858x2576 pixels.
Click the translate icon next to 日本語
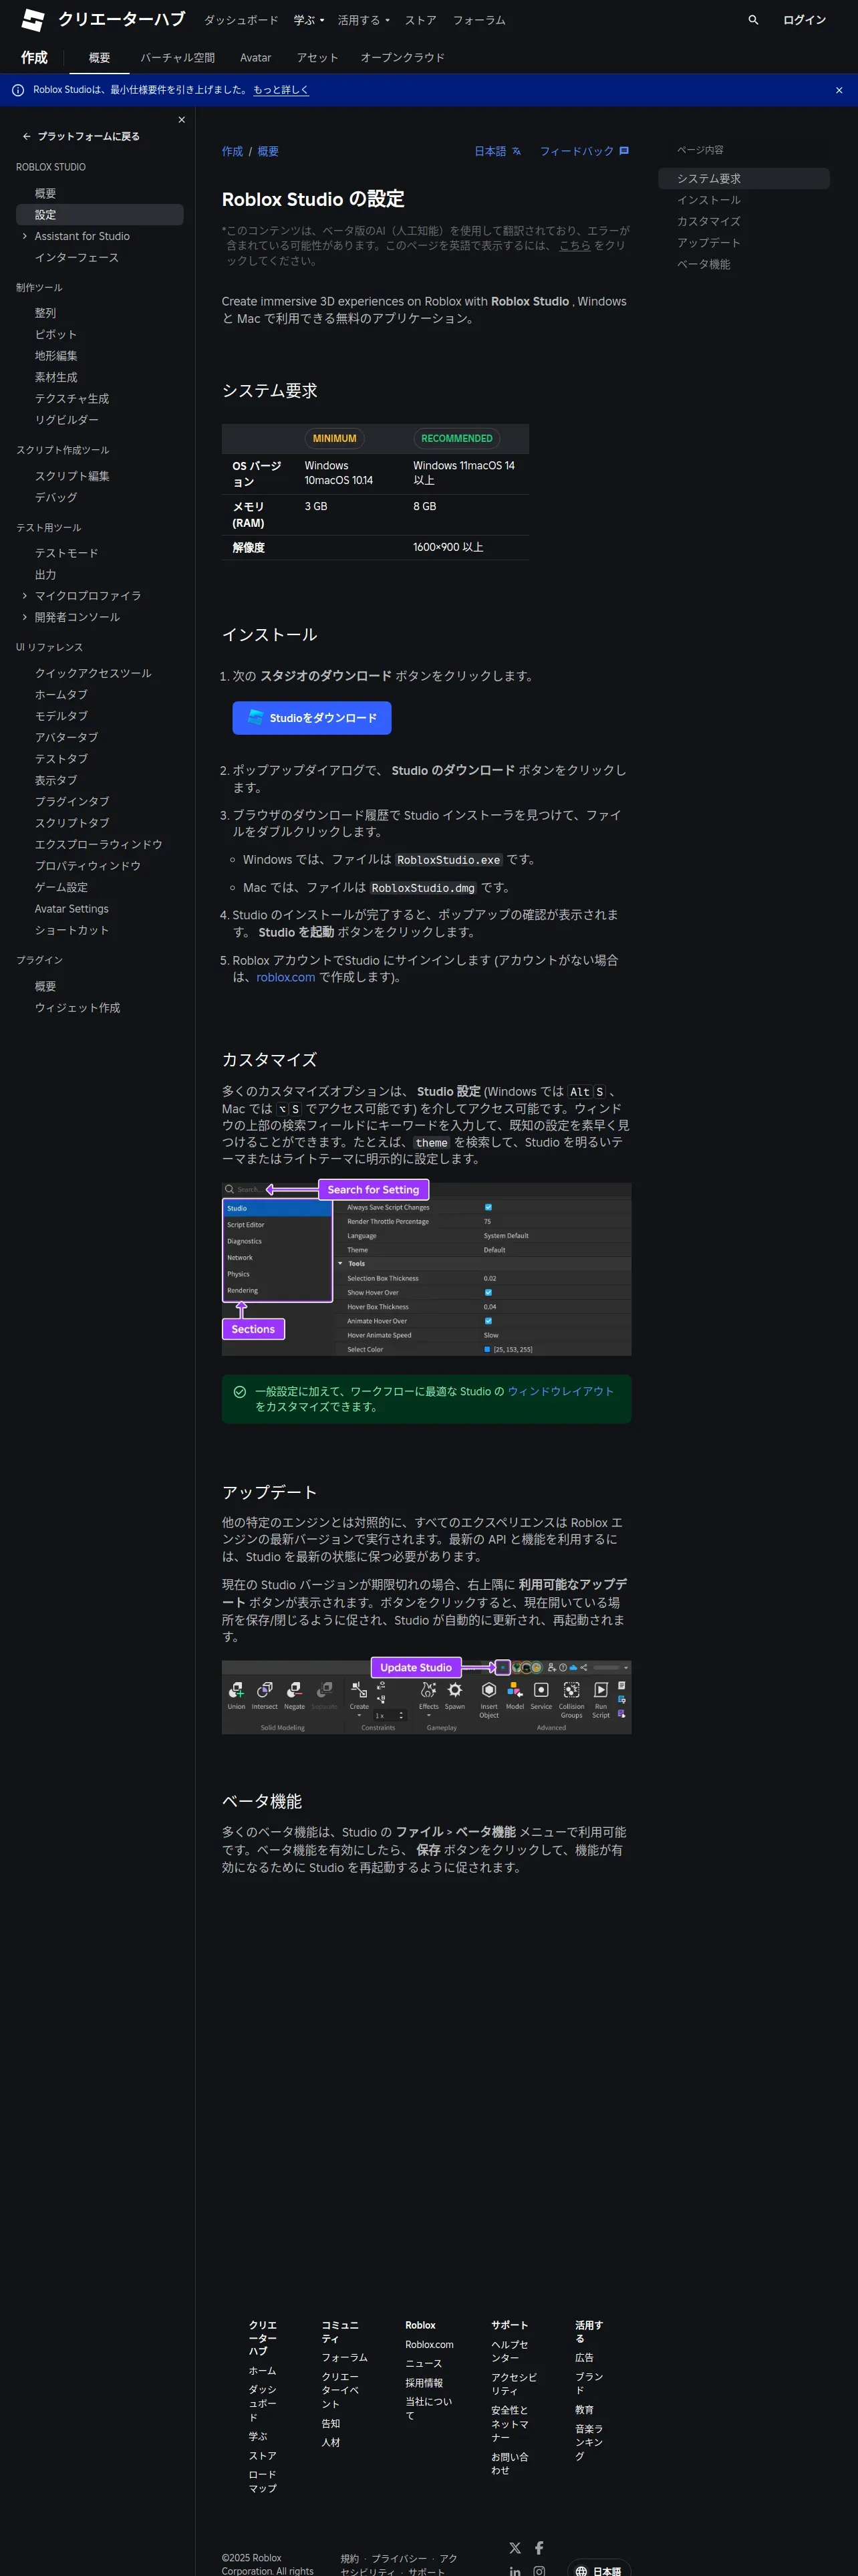point(516,152)
